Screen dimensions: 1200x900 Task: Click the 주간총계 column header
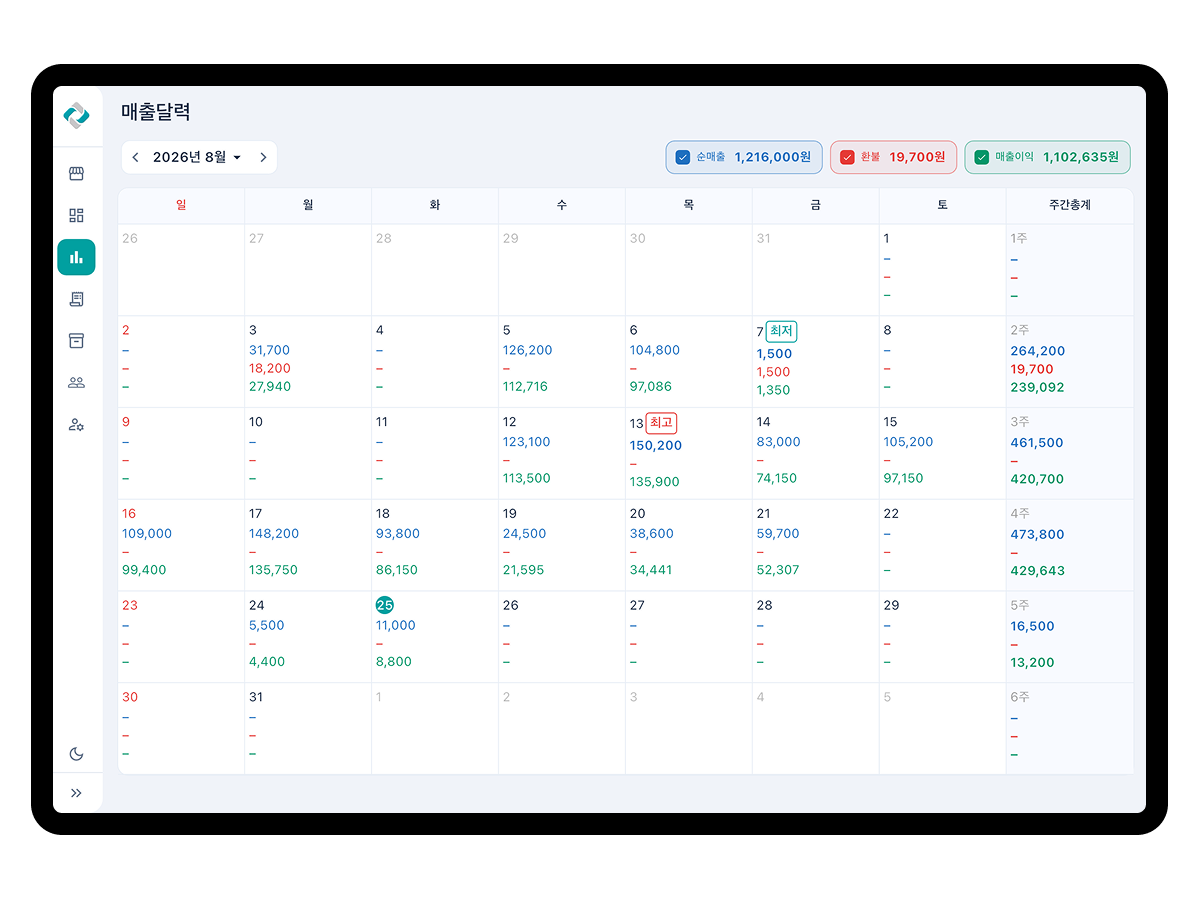tap(1070, 205)
